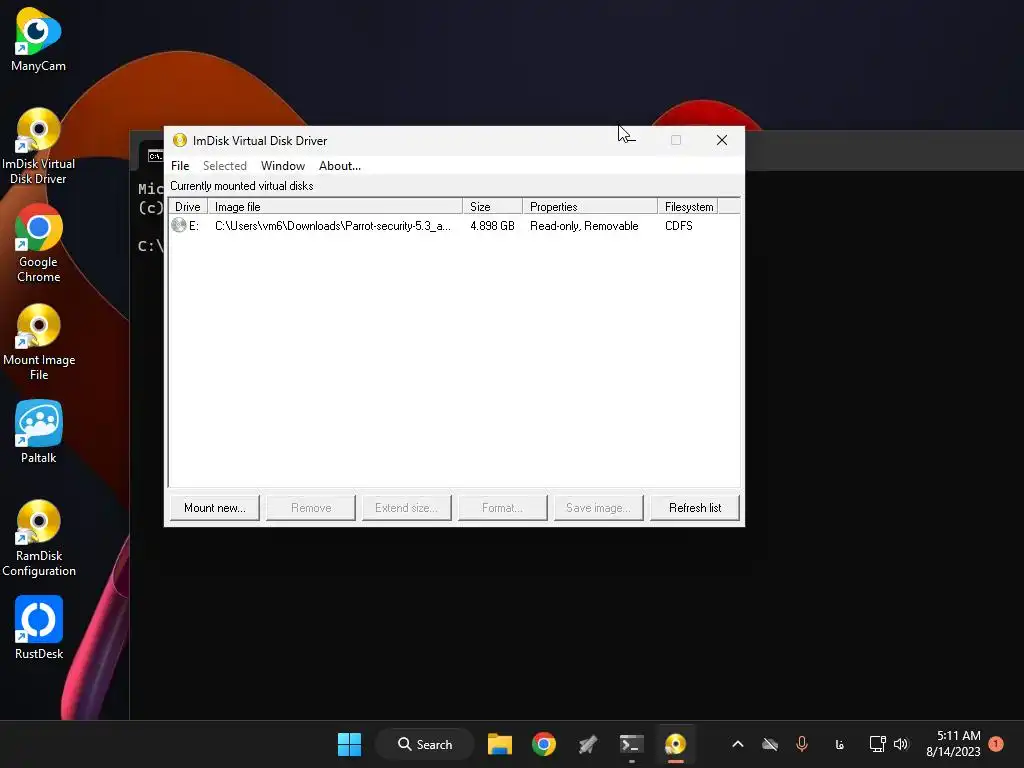Open network settings tray icon

coord(877,744)
